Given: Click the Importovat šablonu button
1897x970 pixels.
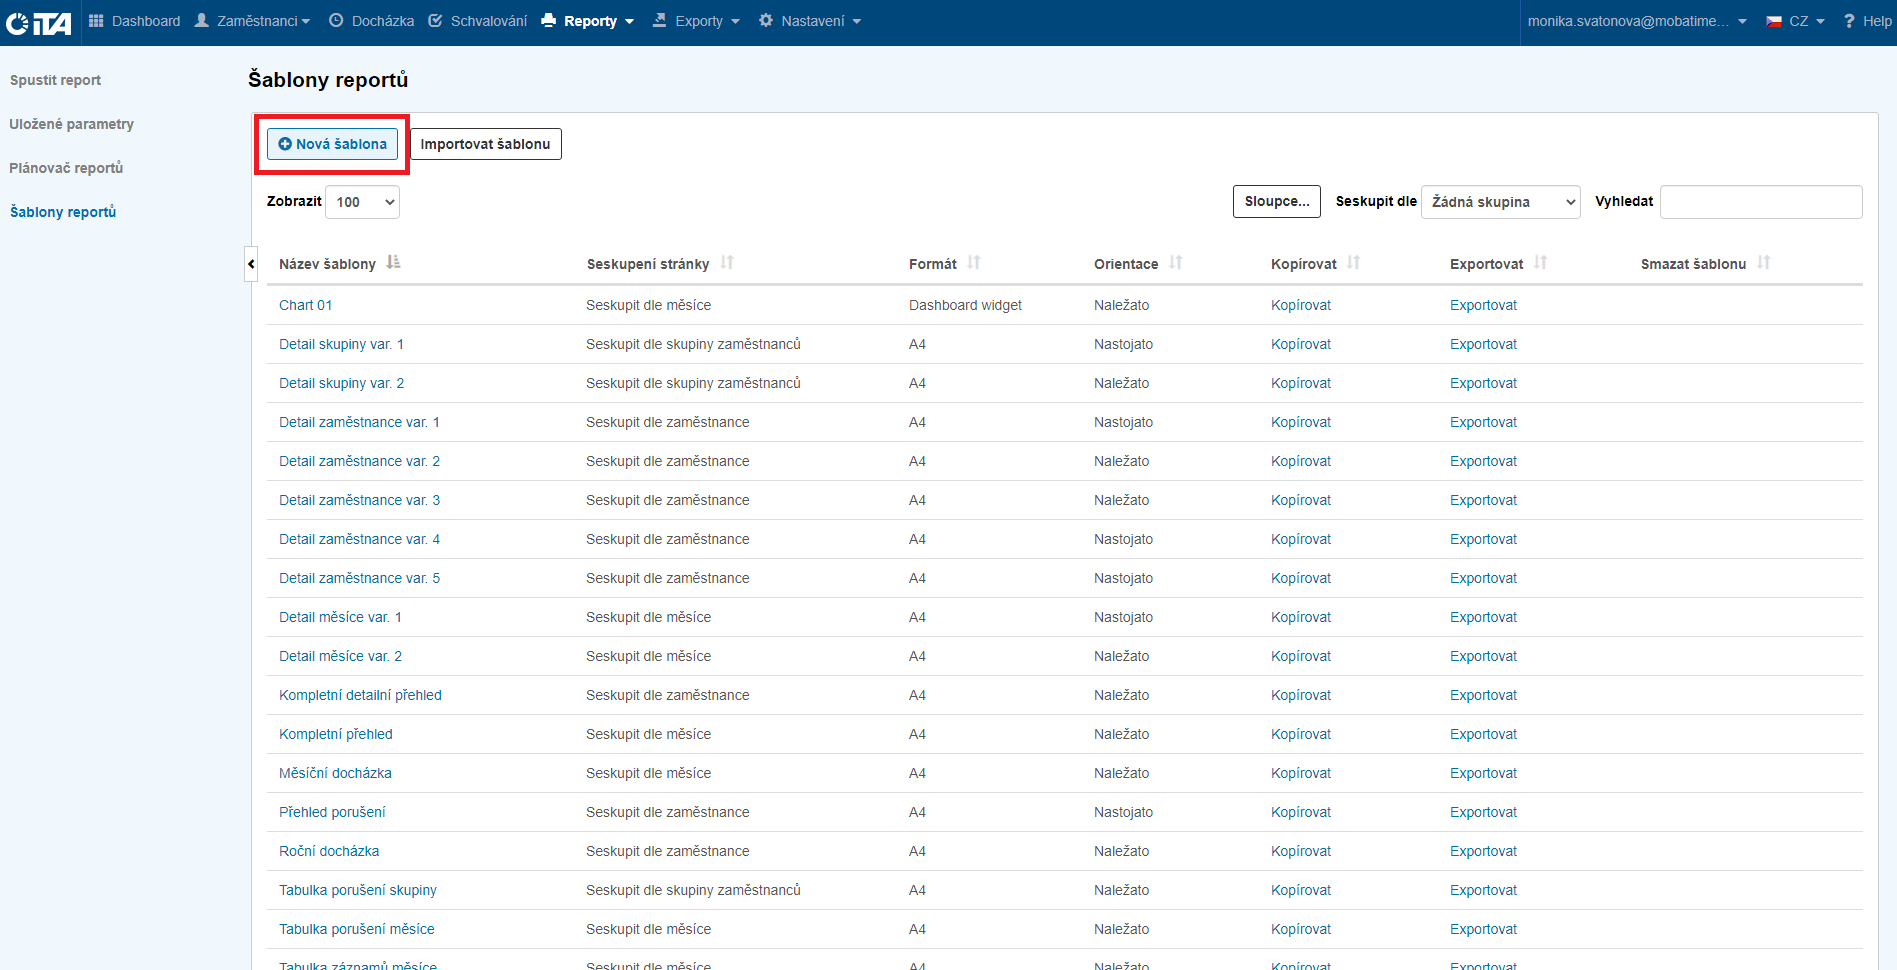Looking at the screenshot, I should tap(485, 144).
